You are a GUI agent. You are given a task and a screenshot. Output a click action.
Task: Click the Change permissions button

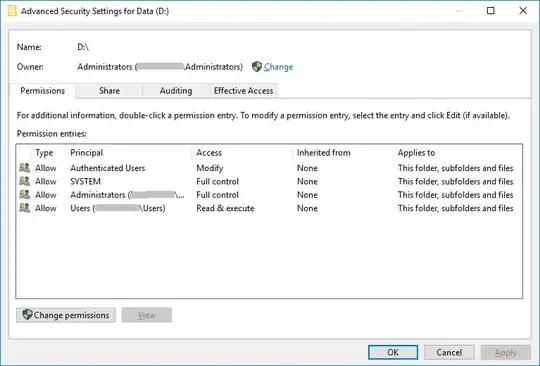point(66,315)
